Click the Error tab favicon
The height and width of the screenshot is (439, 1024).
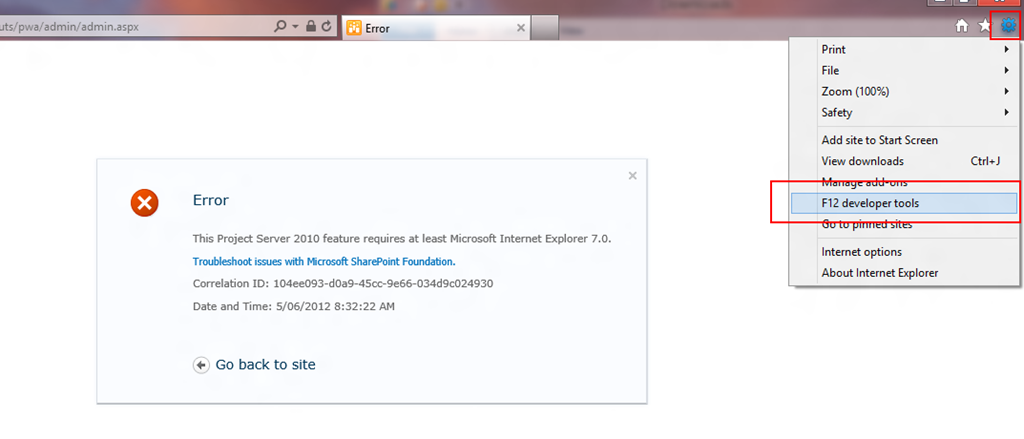(x=354, y=28)
